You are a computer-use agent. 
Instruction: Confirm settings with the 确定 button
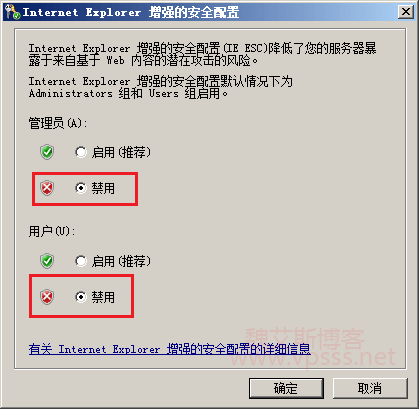click(x=286, y=388)
